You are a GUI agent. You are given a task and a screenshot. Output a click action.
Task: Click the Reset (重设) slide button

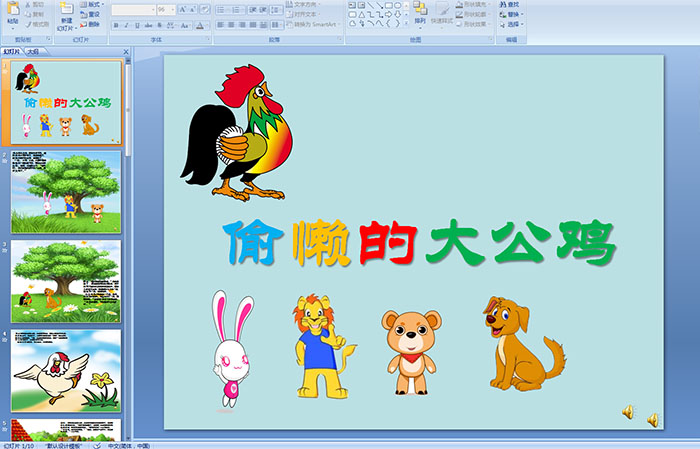point(90,14)
